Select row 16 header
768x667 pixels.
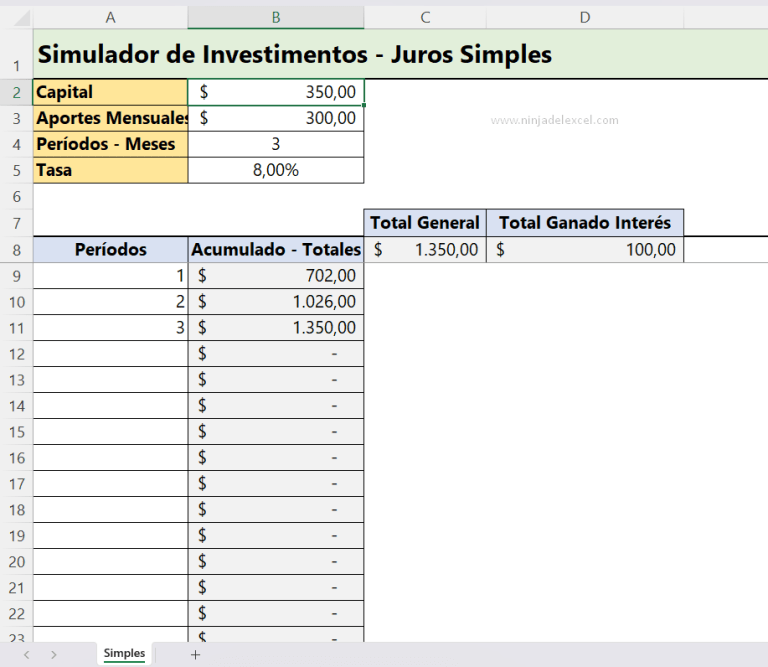[17, 457]
